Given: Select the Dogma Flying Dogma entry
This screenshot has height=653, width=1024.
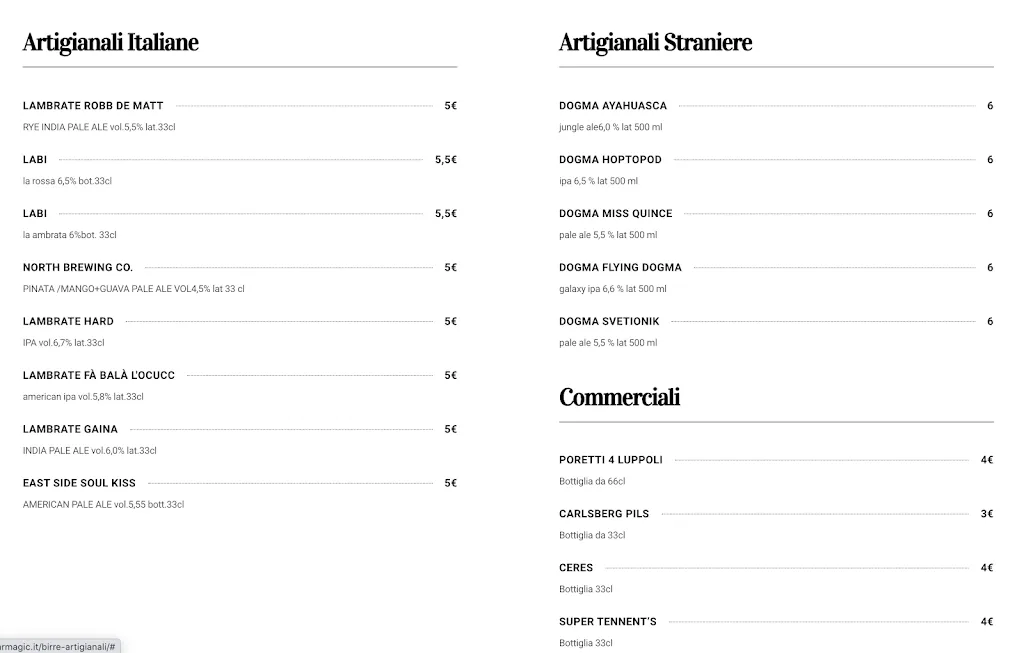Looking at the screenshot, I should click(x=620, y=267).
